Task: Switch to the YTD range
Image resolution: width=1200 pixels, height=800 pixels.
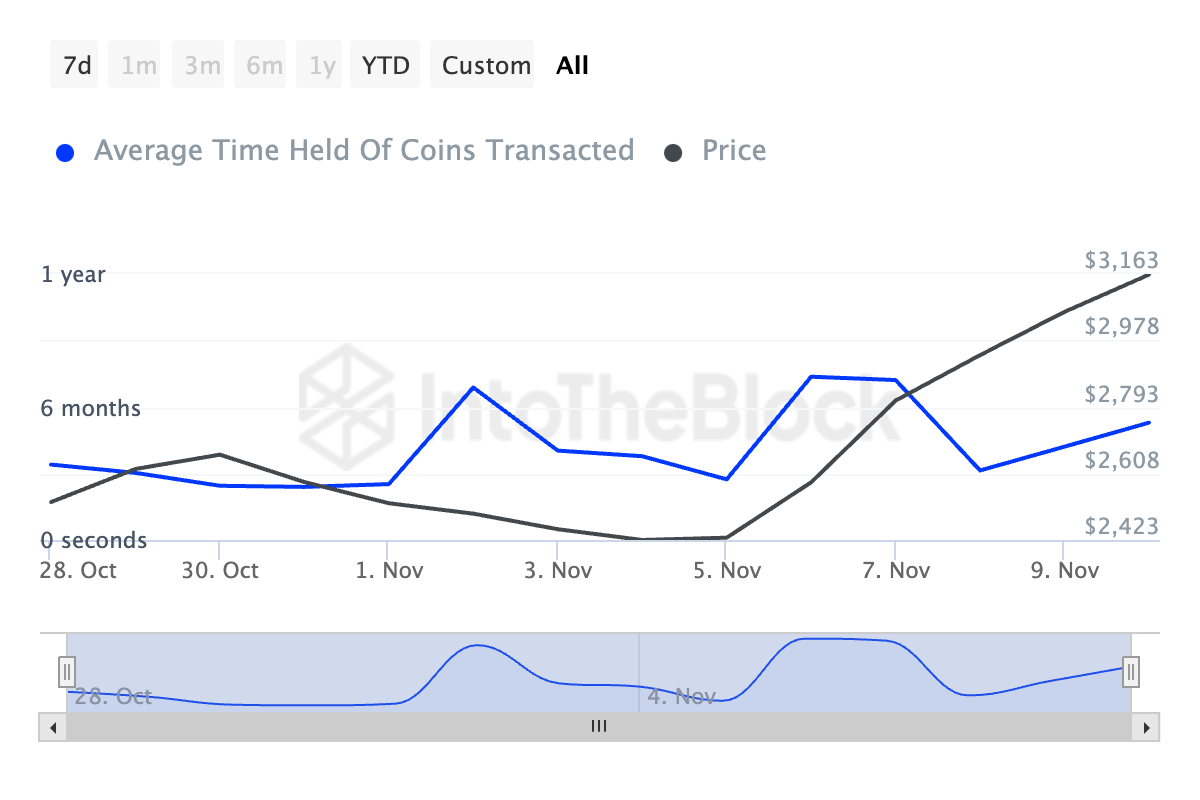Action: pyautogui.click(x=385, y=65)
